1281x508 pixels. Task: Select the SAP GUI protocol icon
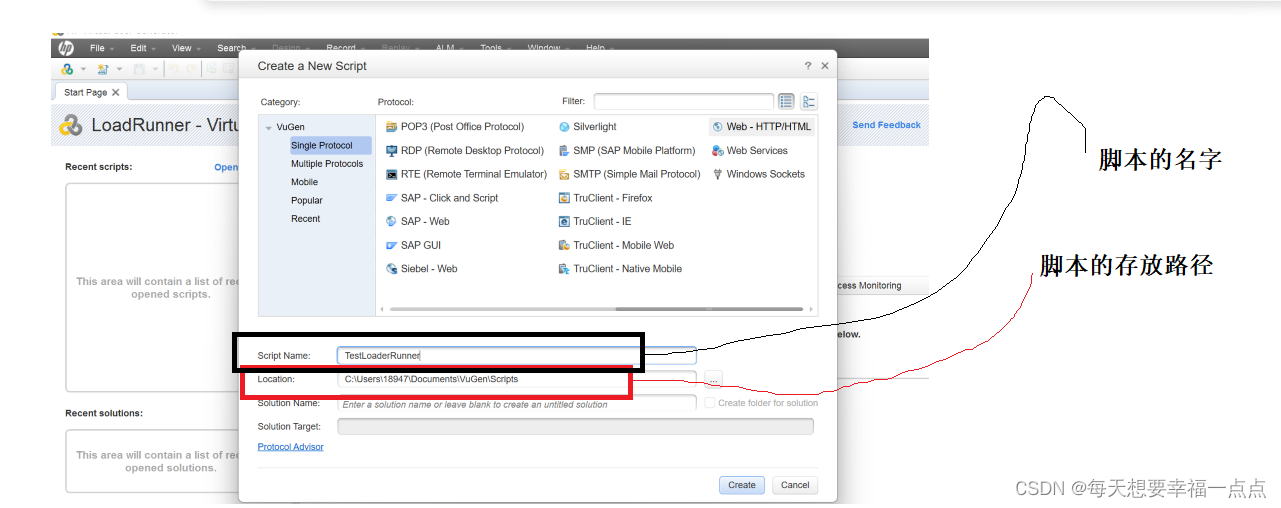point(392,245)
